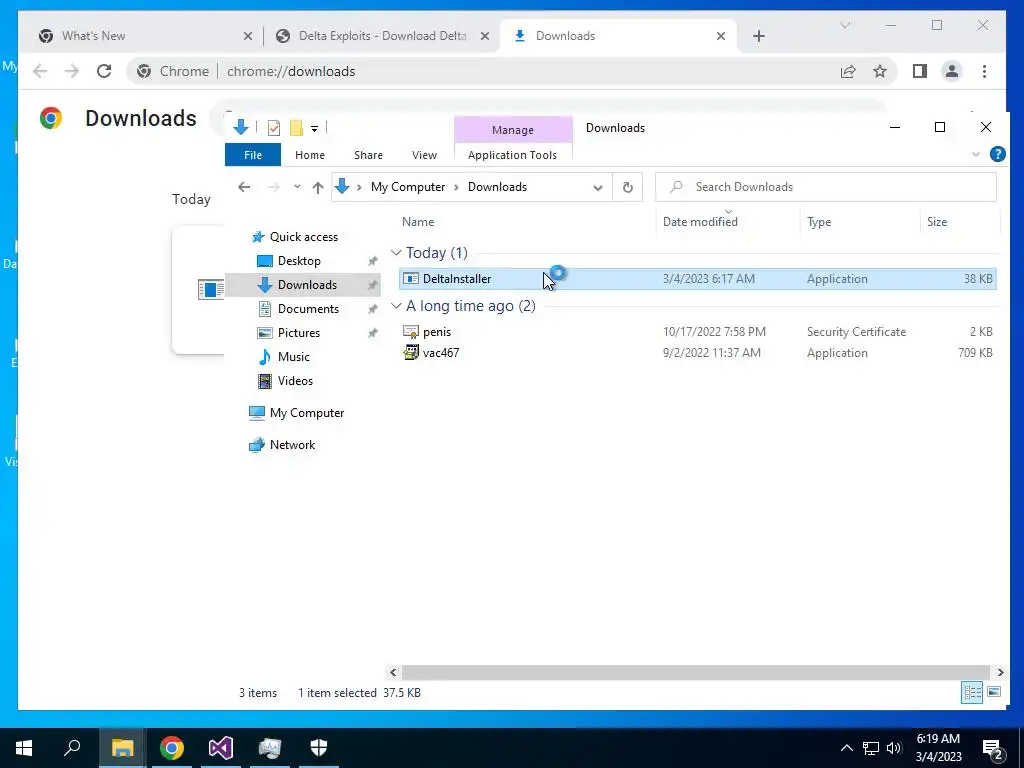The height and width of the screenshot is (768, 1024).
Task: Go back in File Explorer
Action: pyautogui.click(x=244, y=187)
